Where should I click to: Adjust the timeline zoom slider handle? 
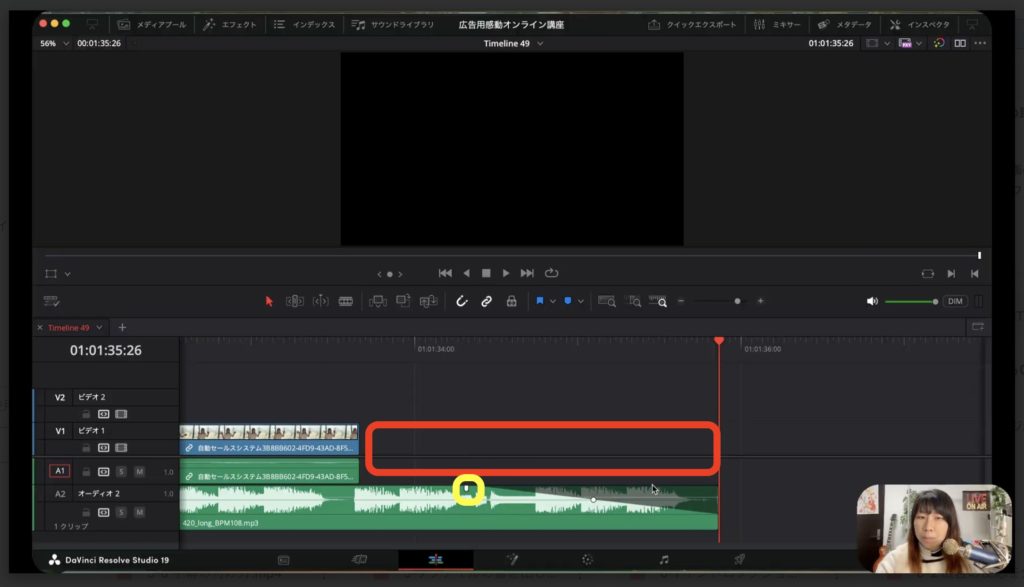tap(738, 301)
